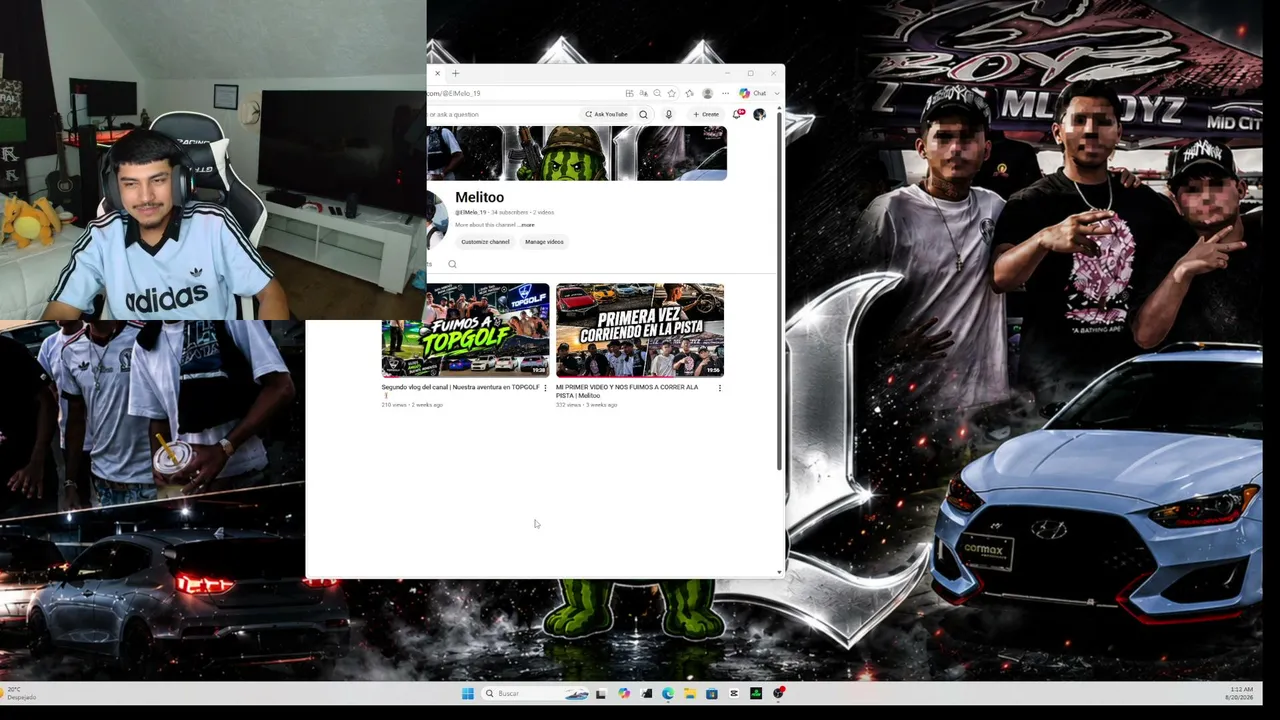The width and height of the screenshot is (1280, 720).
Task: Open the browser profile avatar
Action: pos(708,93)
